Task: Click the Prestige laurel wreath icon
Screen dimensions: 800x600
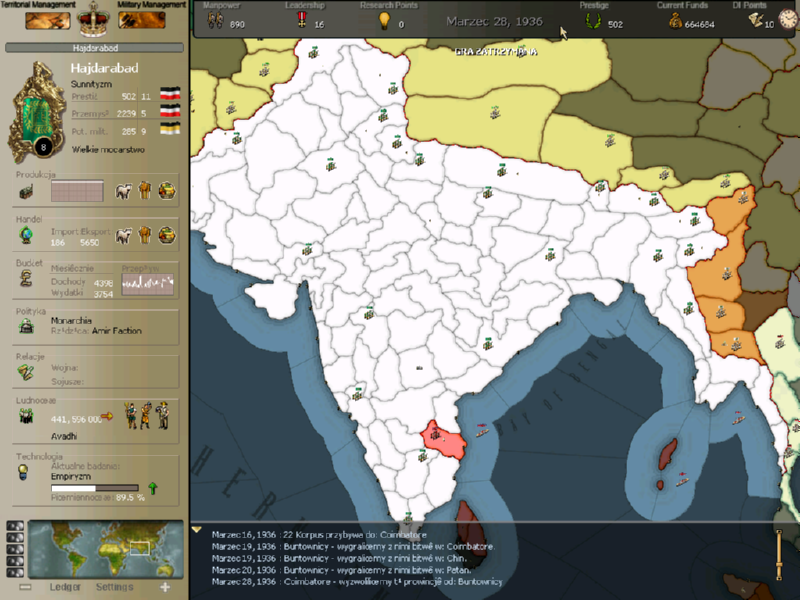Action: [593, 21]
